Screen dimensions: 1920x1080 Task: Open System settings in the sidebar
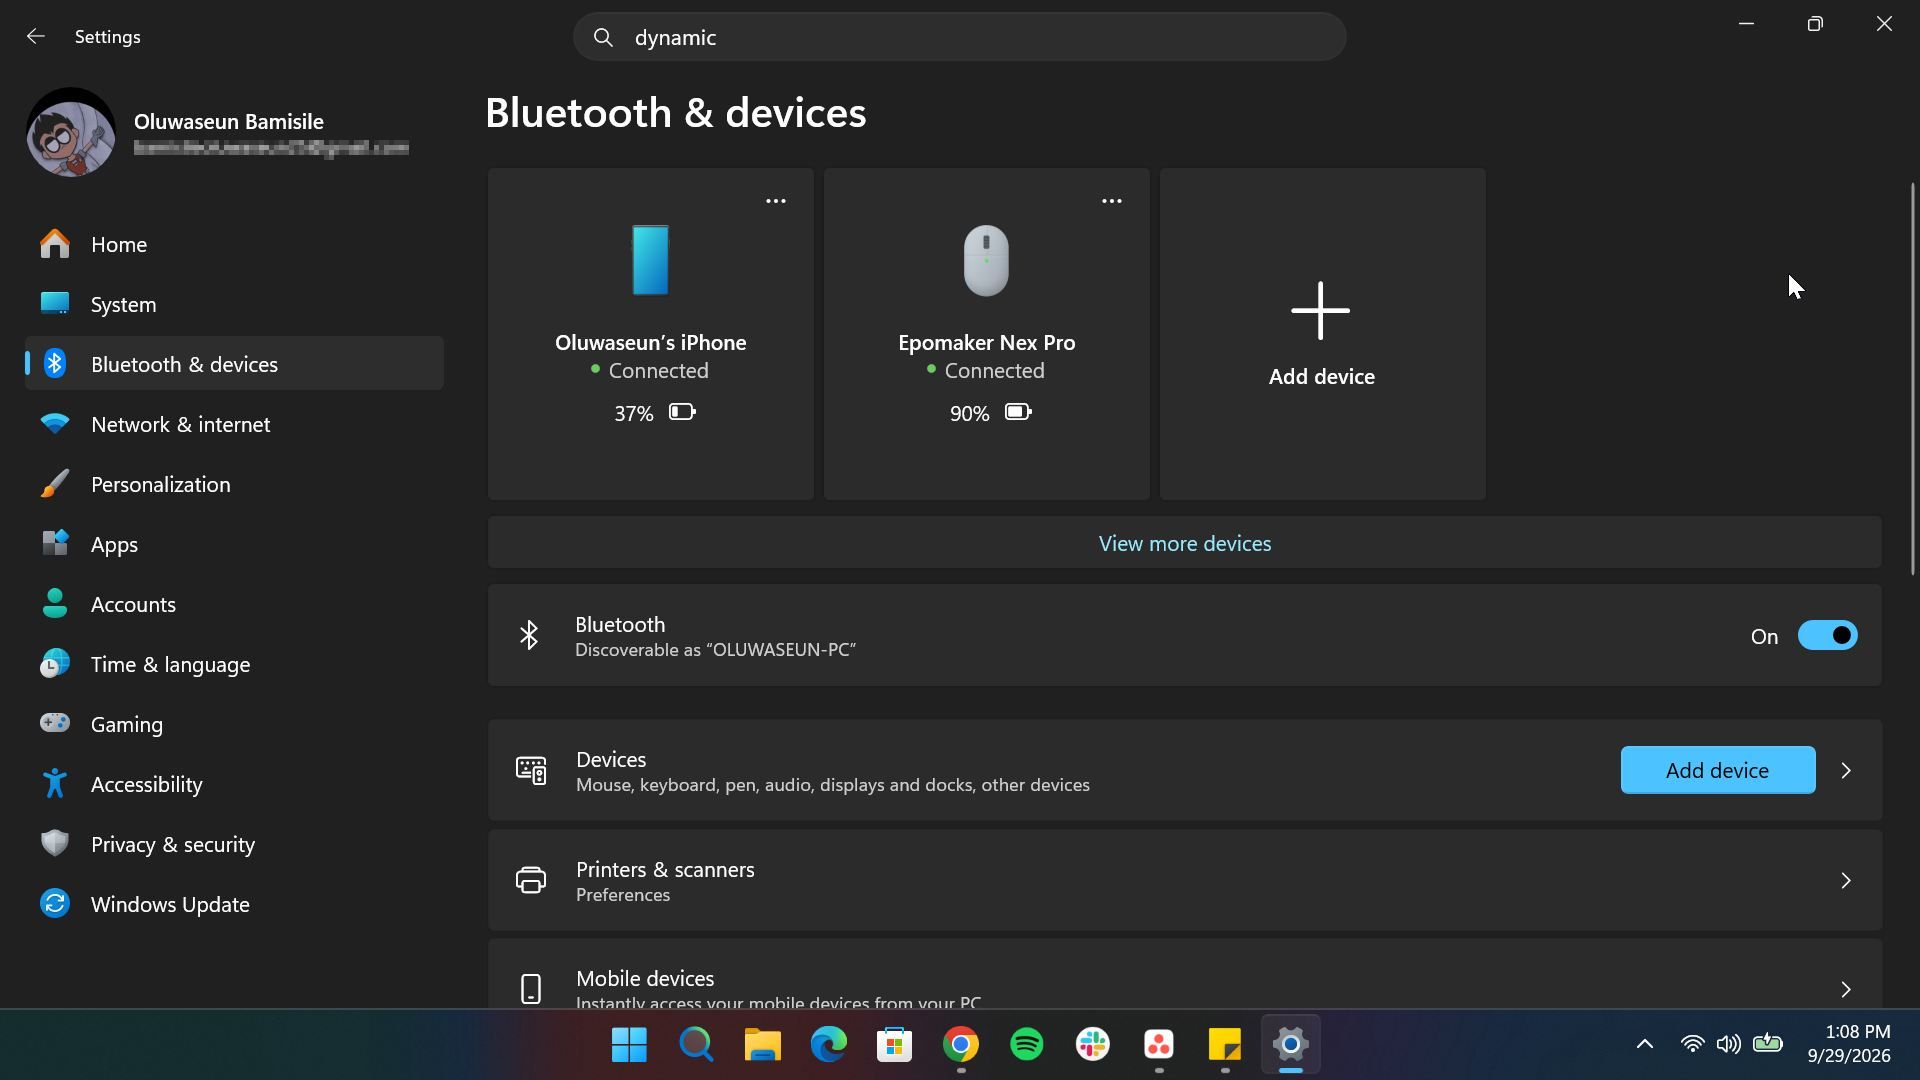(234, 304)
